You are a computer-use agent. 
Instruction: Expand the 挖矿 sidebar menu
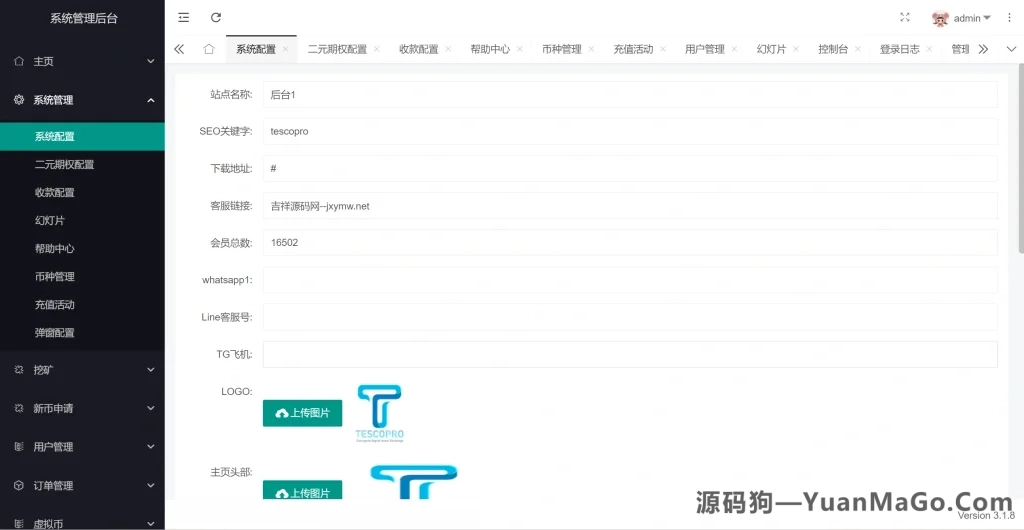click(82, 369)
